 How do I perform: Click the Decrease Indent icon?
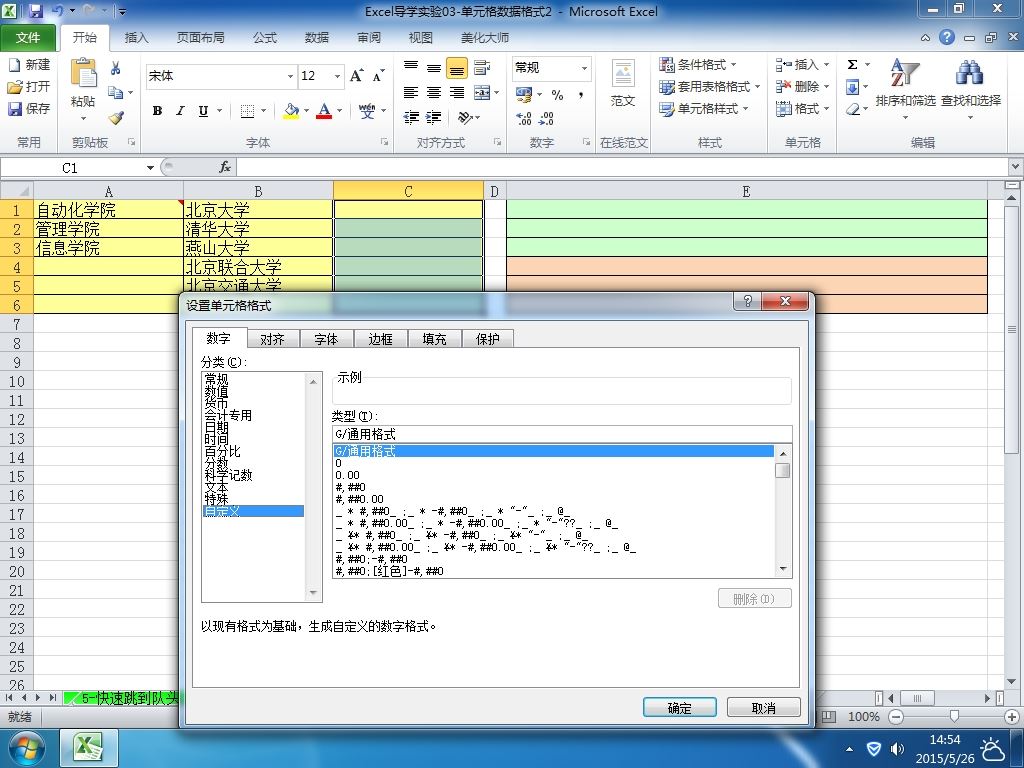411,118
